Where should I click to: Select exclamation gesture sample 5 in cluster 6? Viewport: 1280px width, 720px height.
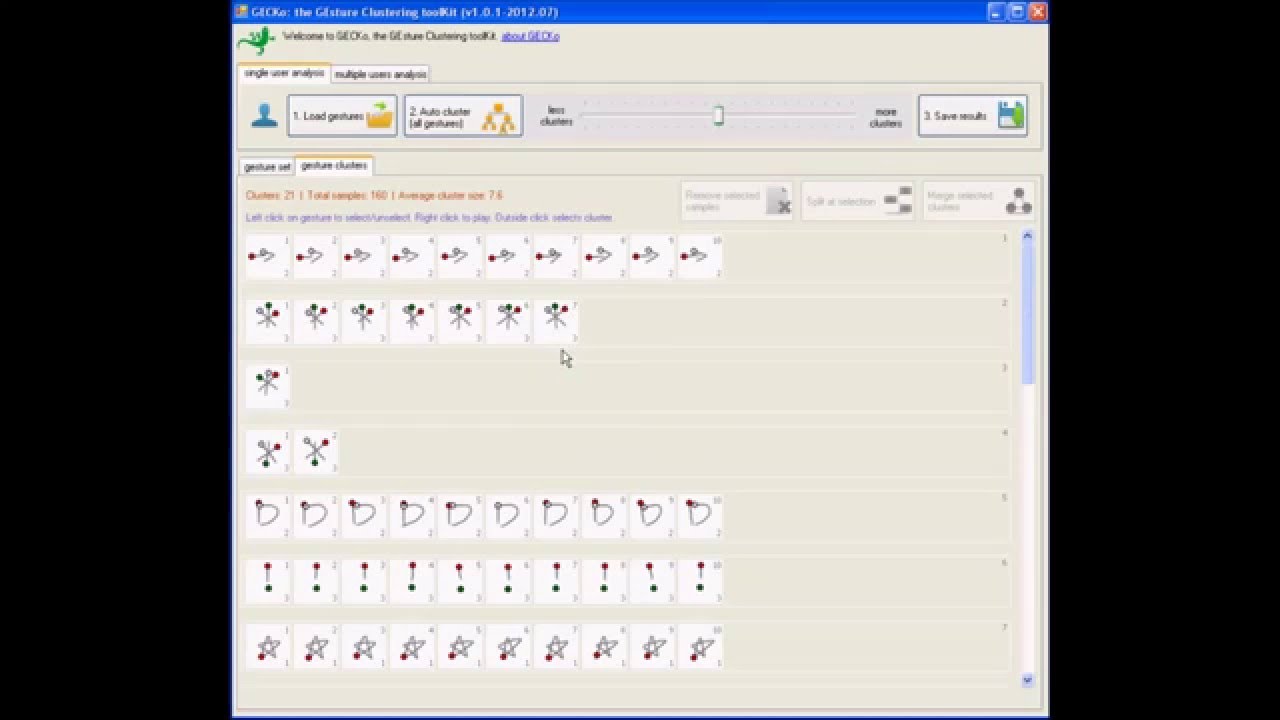[459, 582]
